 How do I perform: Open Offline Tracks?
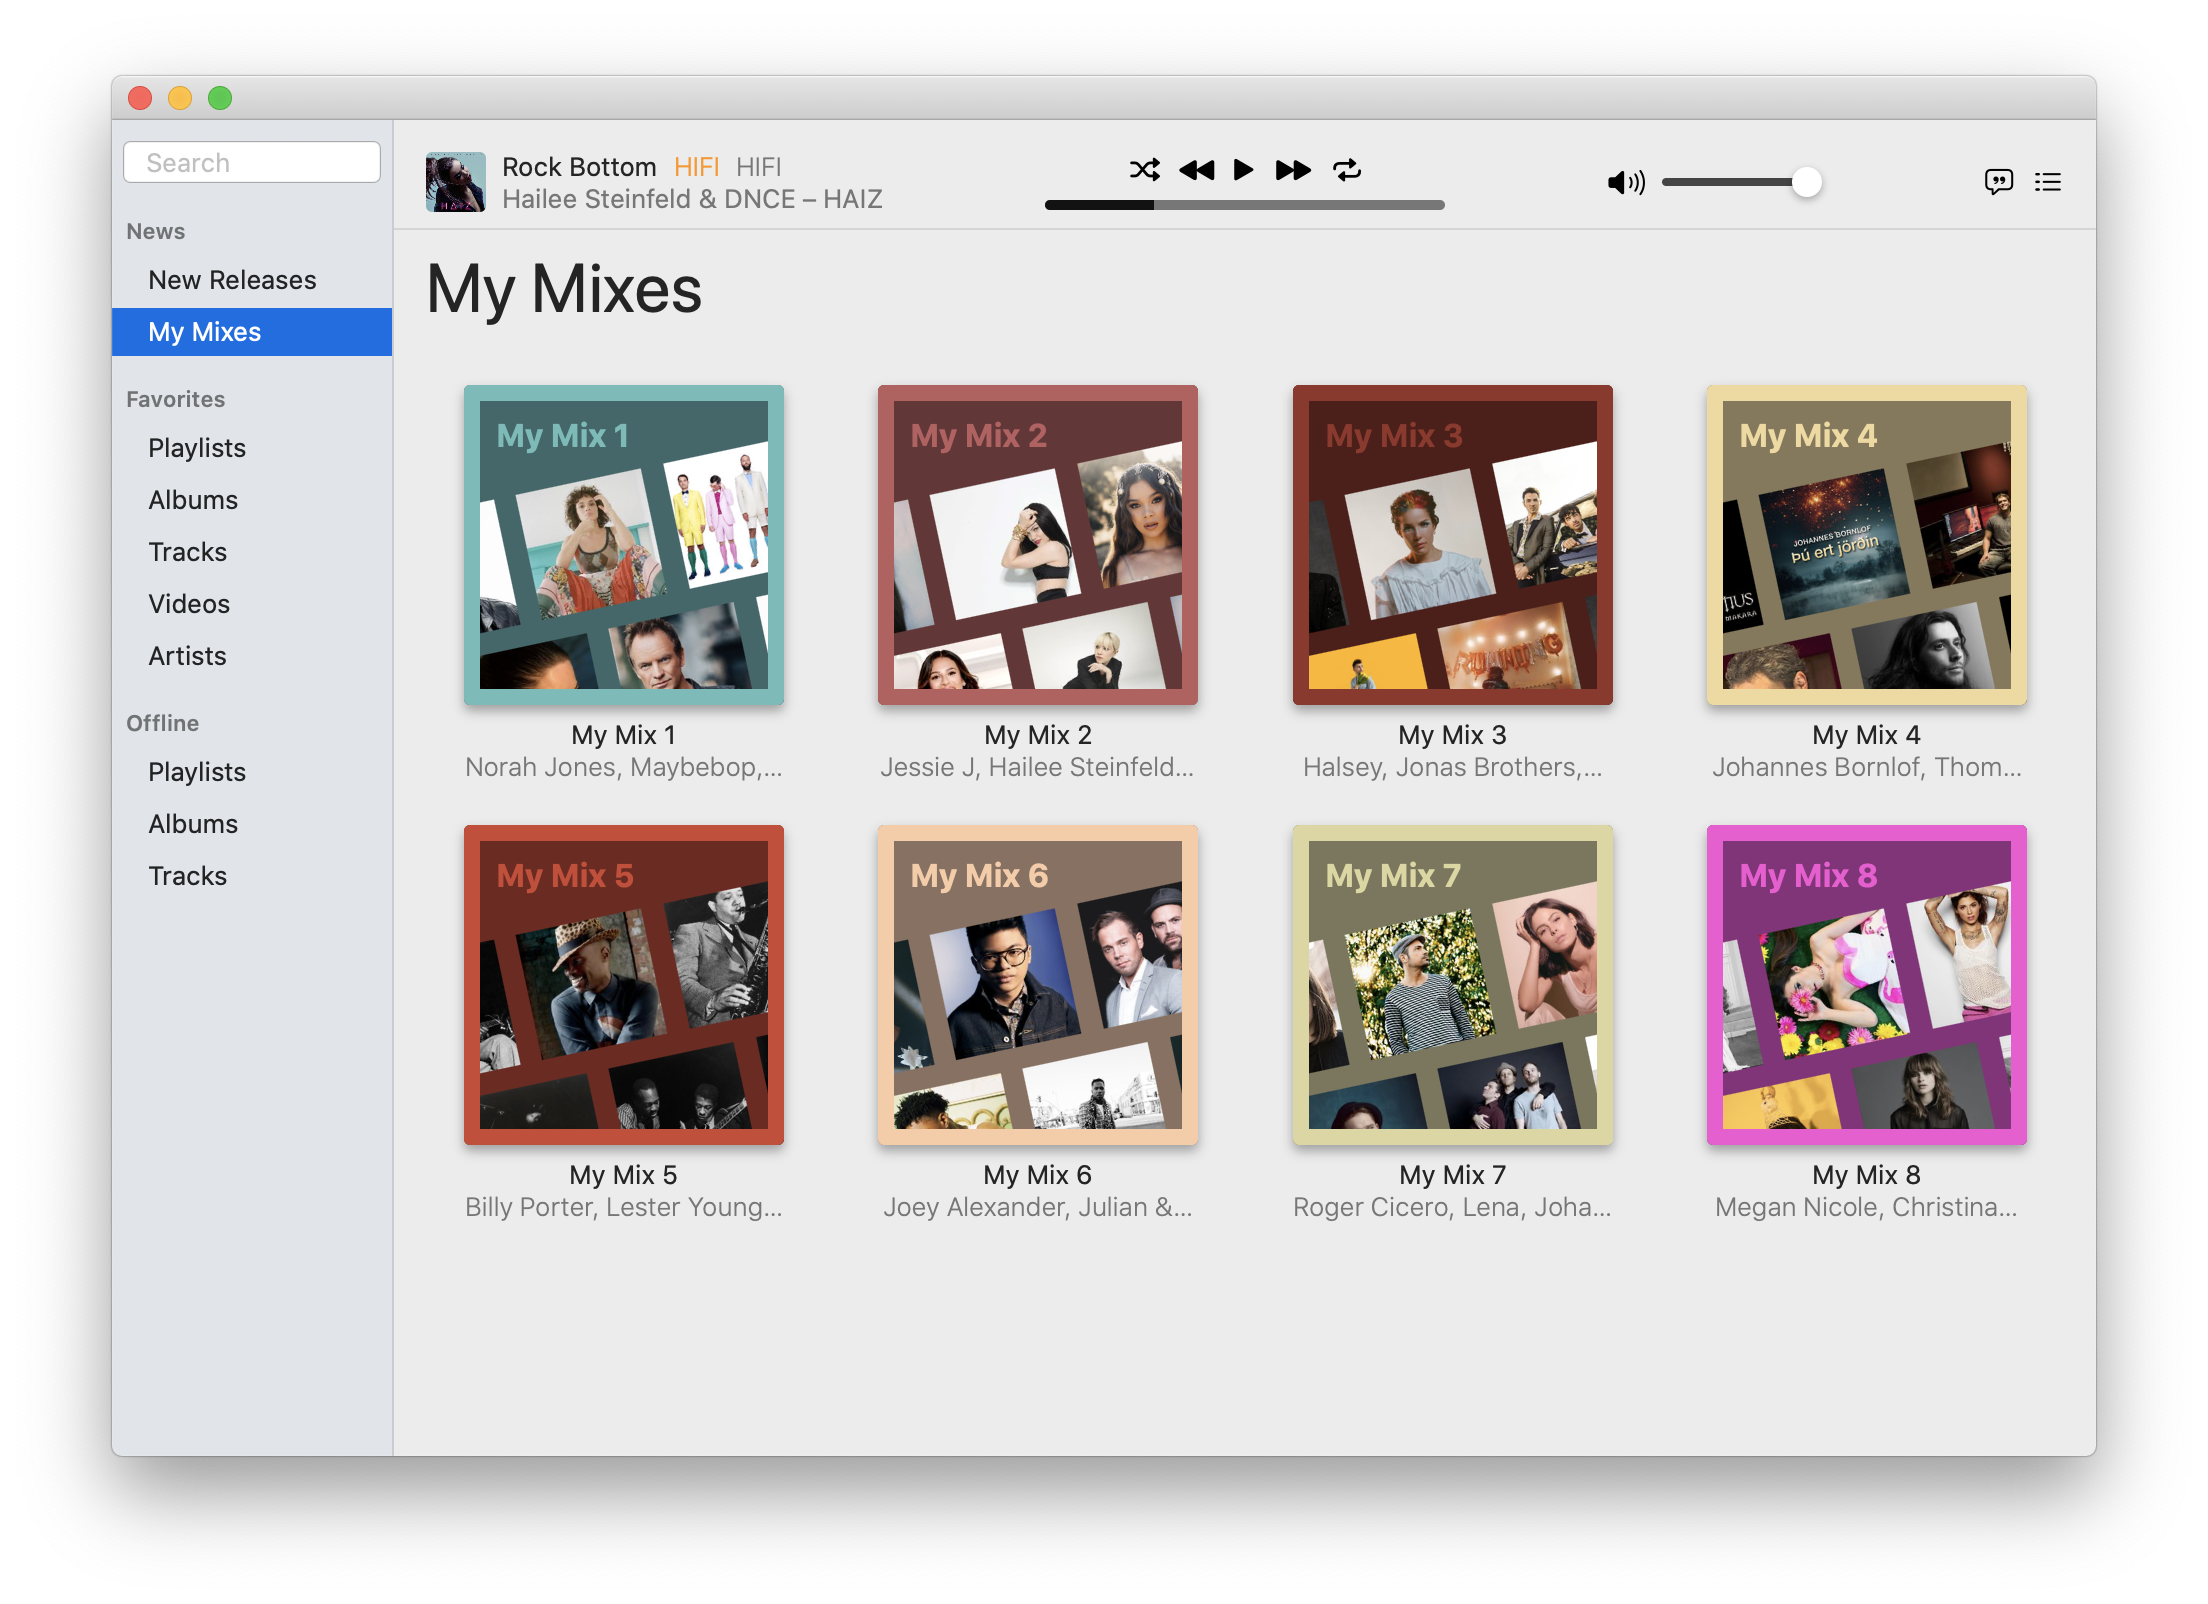point(252,876)
